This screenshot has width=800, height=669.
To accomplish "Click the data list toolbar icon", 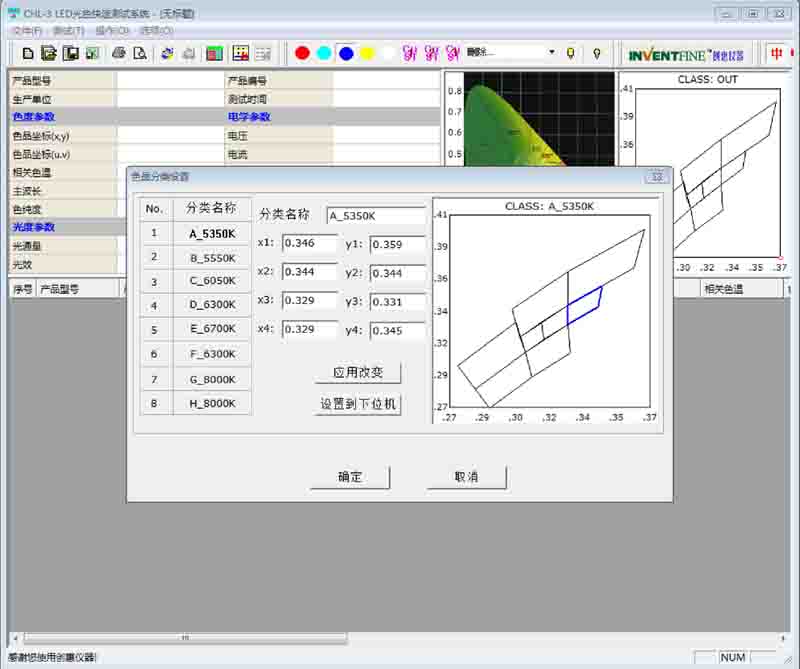I will click(263, 53).
